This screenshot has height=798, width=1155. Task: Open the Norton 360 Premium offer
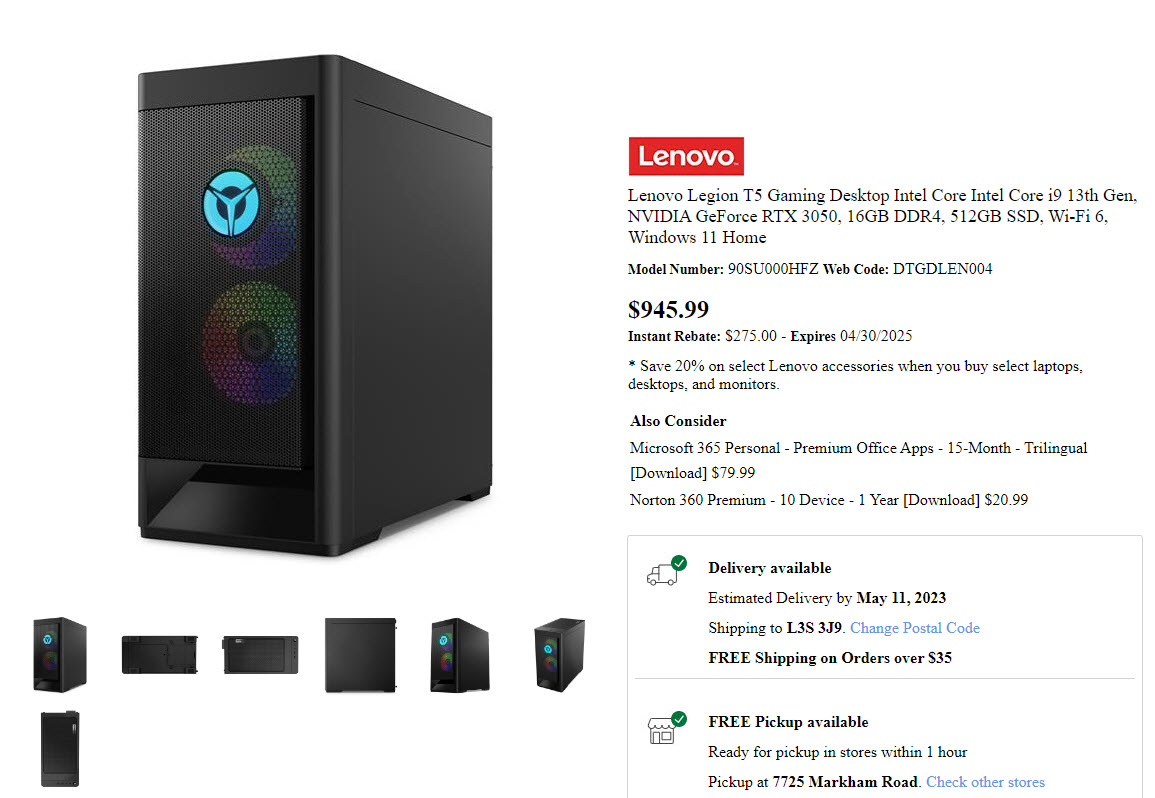(x=829, y=500)
